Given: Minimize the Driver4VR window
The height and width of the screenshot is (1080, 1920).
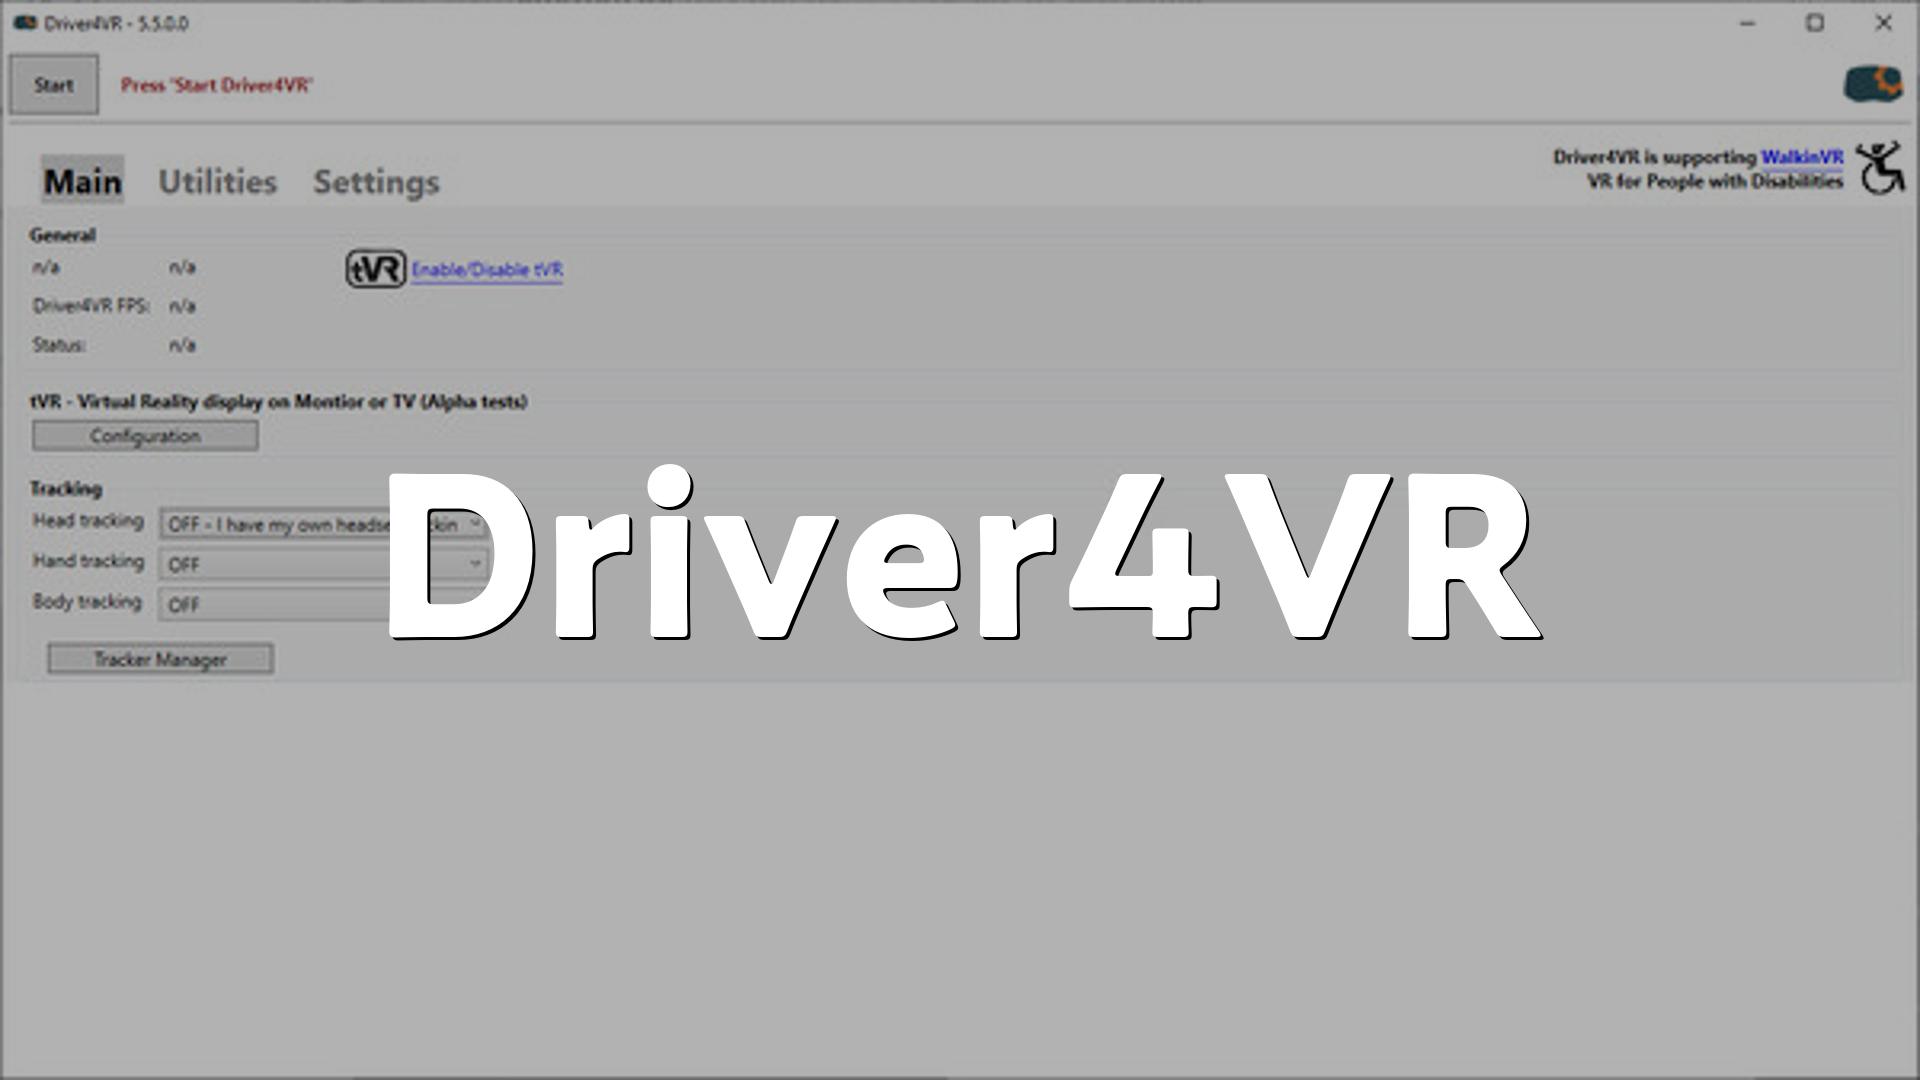Looking at the screenshot, I should click(x=1748, y=23).
